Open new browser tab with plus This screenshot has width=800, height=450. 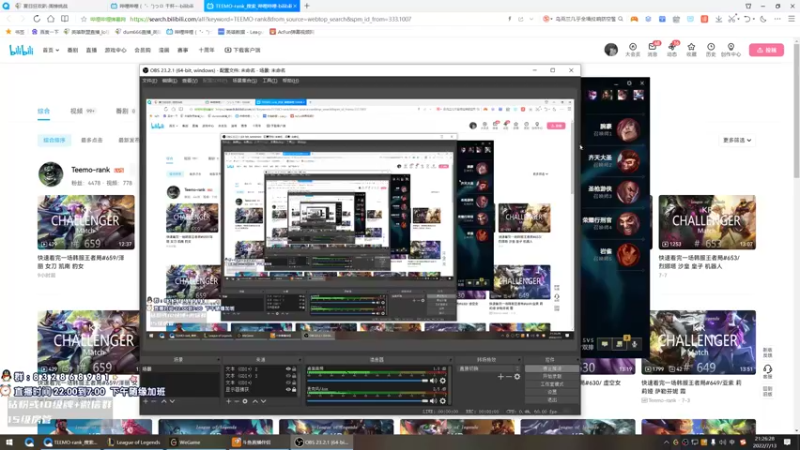pos(307,6)
